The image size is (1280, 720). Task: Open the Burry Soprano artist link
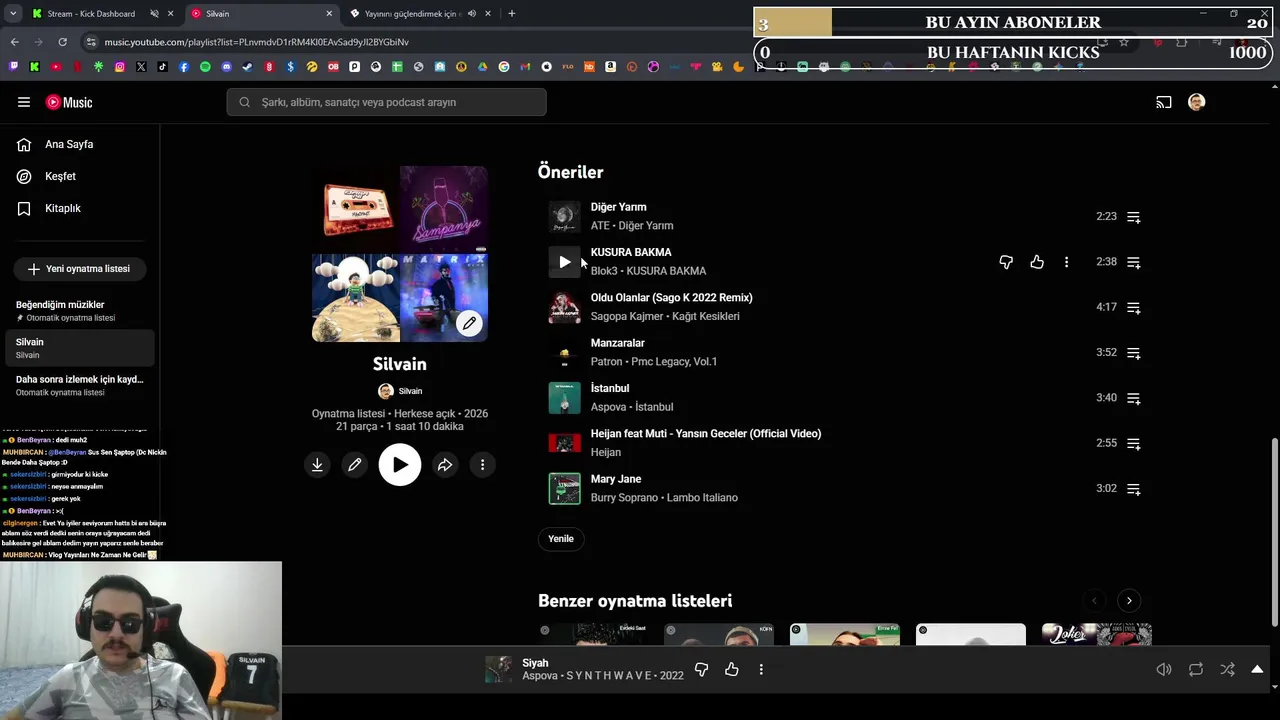pyautogui.click(x=625, y=498)
